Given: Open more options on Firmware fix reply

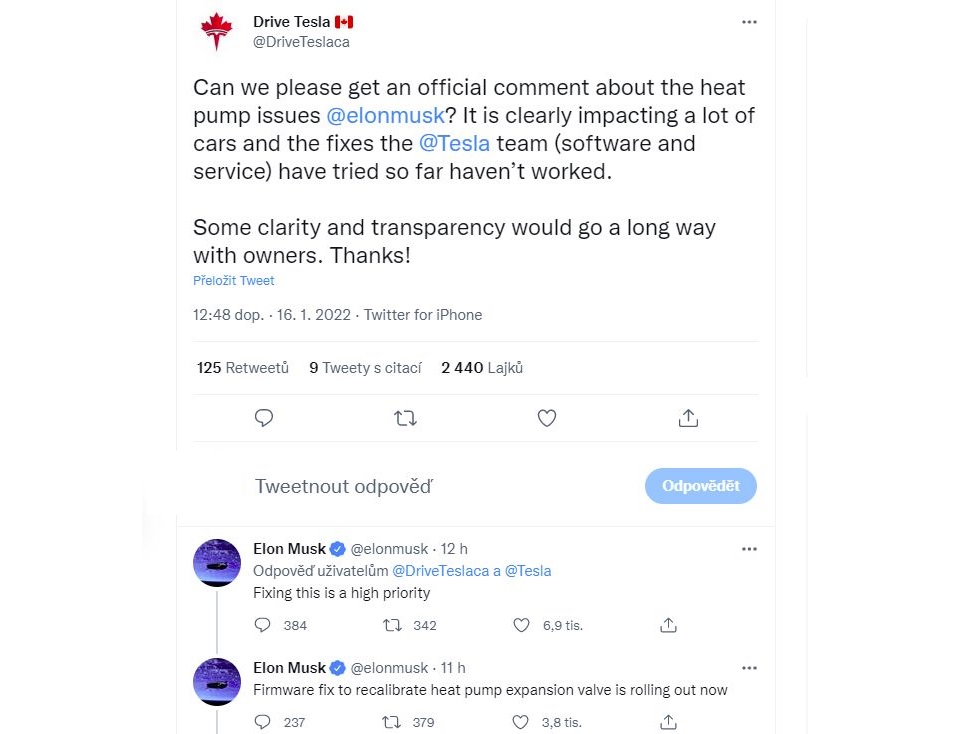Looking at the screenshot, I should 749,668.
